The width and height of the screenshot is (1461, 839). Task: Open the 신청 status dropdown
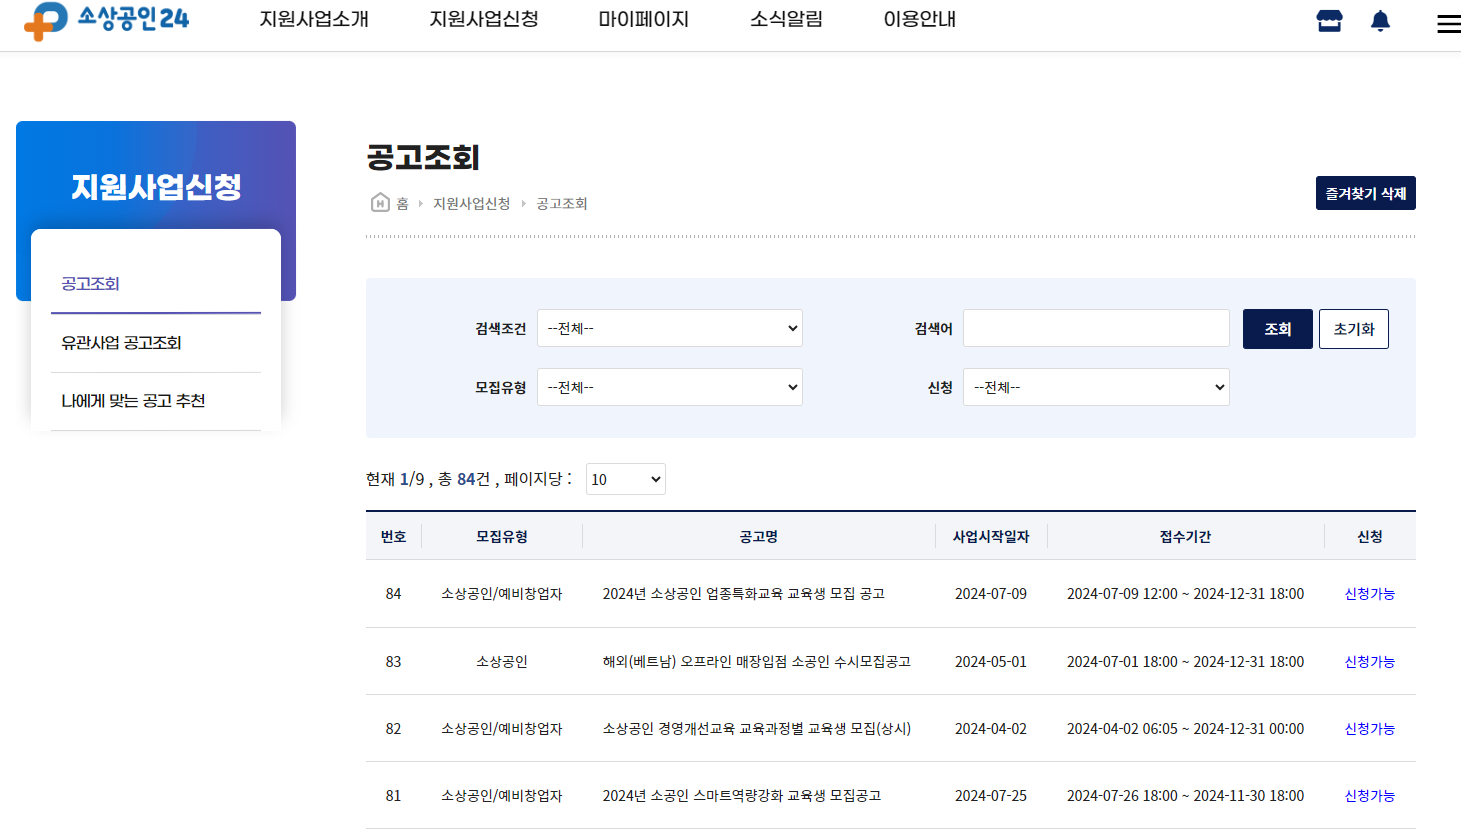(1095, 387)
